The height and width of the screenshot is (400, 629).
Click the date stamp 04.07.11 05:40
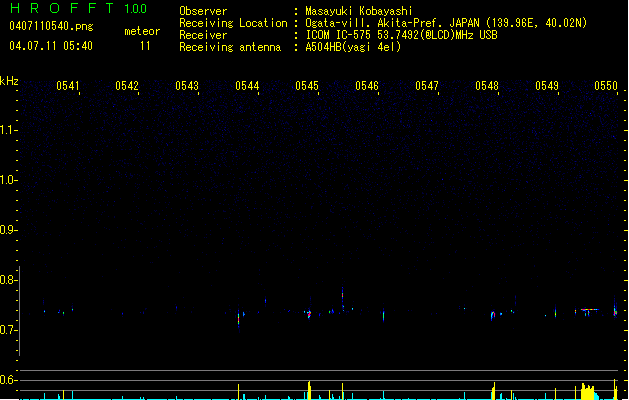(51, 46)
